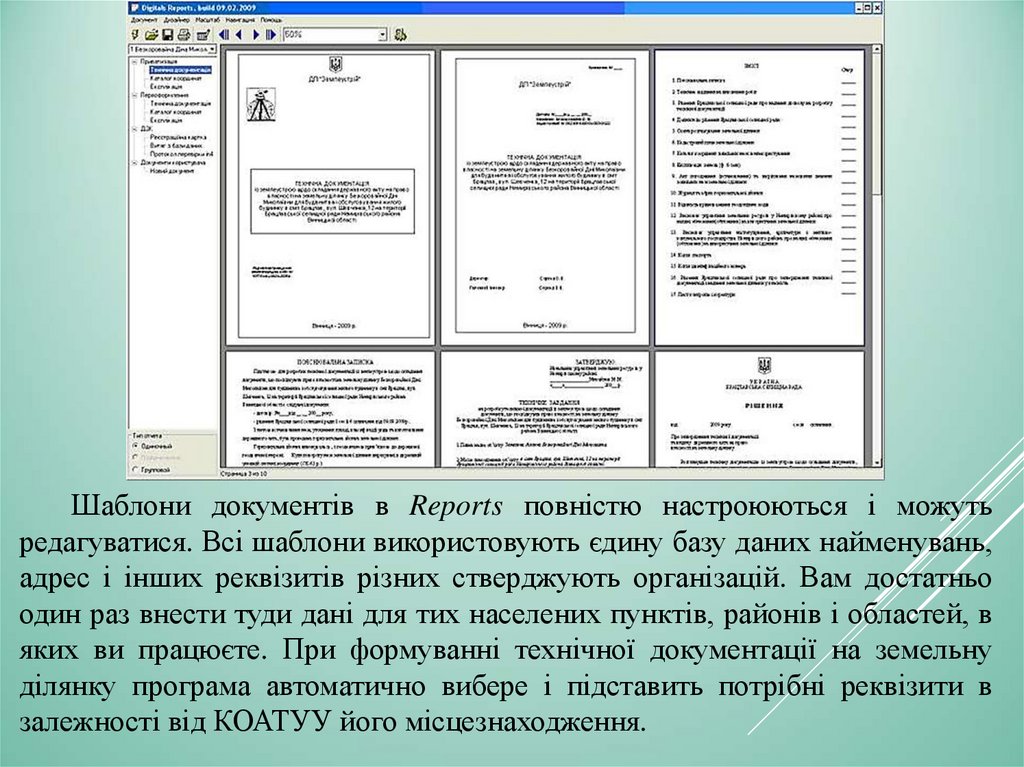
Task: Click the printer icon in toolbar
Action: (184, 34)
